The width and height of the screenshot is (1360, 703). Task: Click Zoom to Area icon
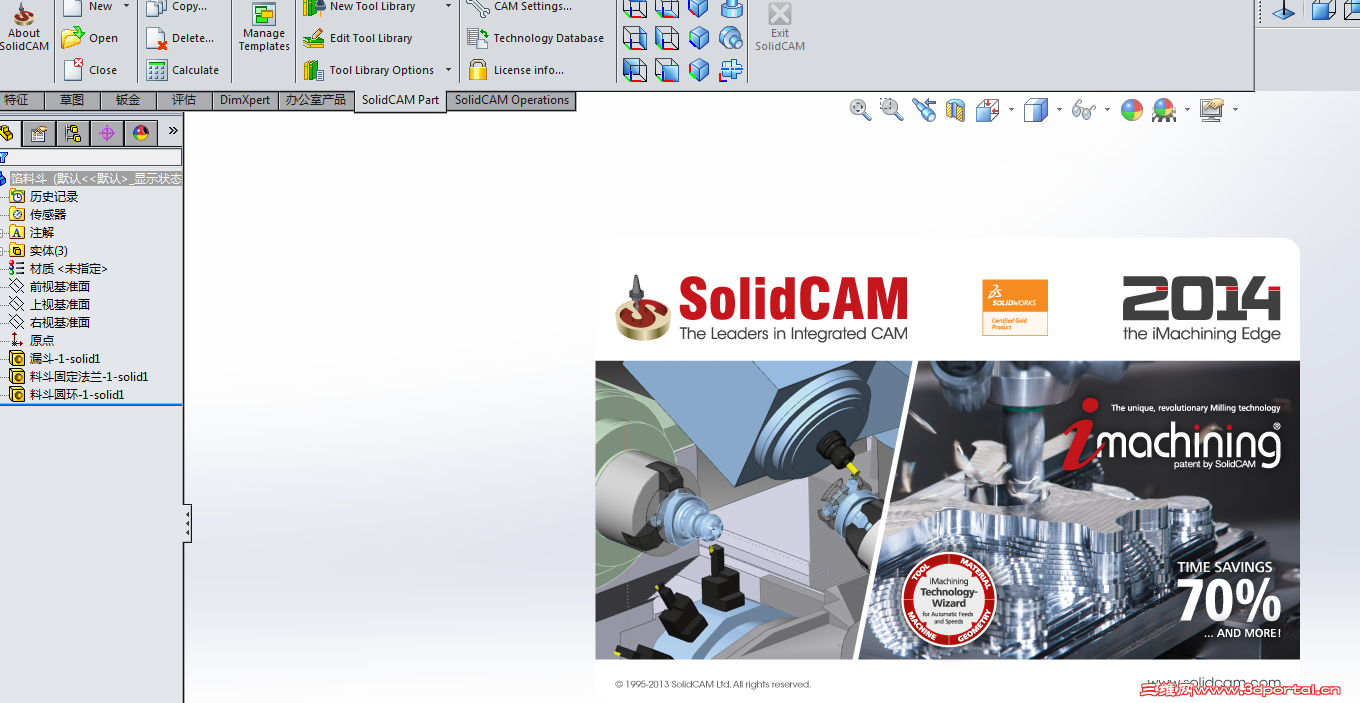pyautogui.click(x=892, y=110)
